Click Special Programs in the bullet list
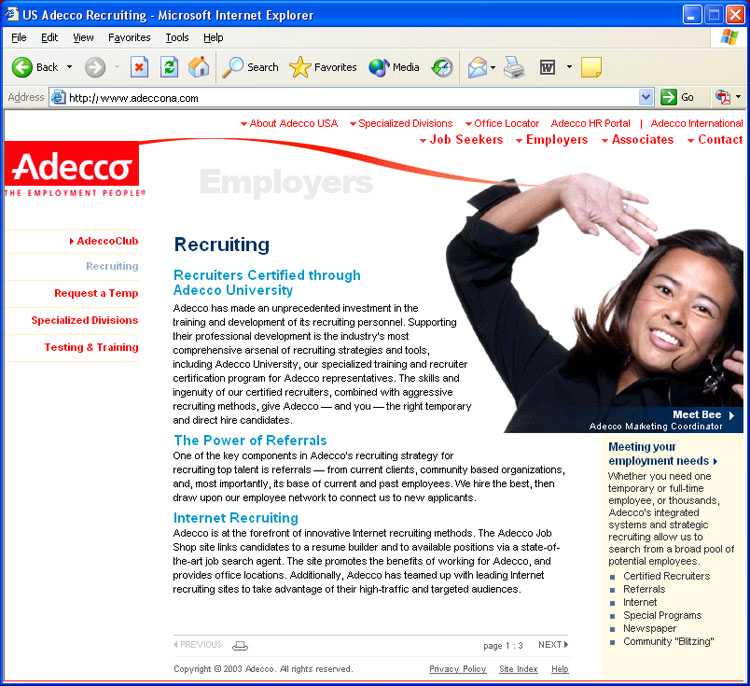 click(x=662, y=616)
